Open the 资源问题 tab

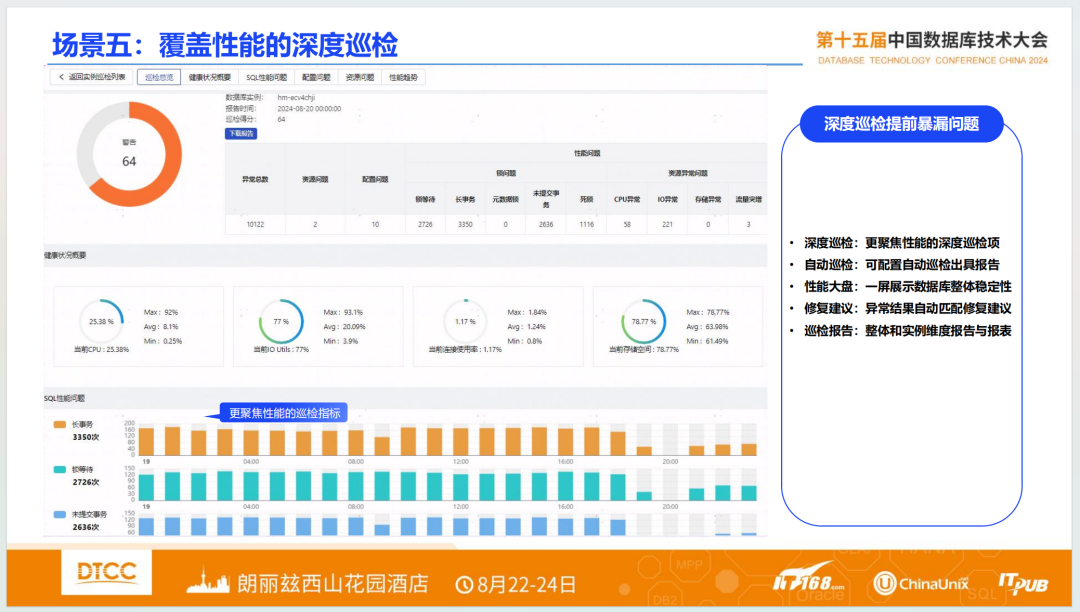pos(360,77)
